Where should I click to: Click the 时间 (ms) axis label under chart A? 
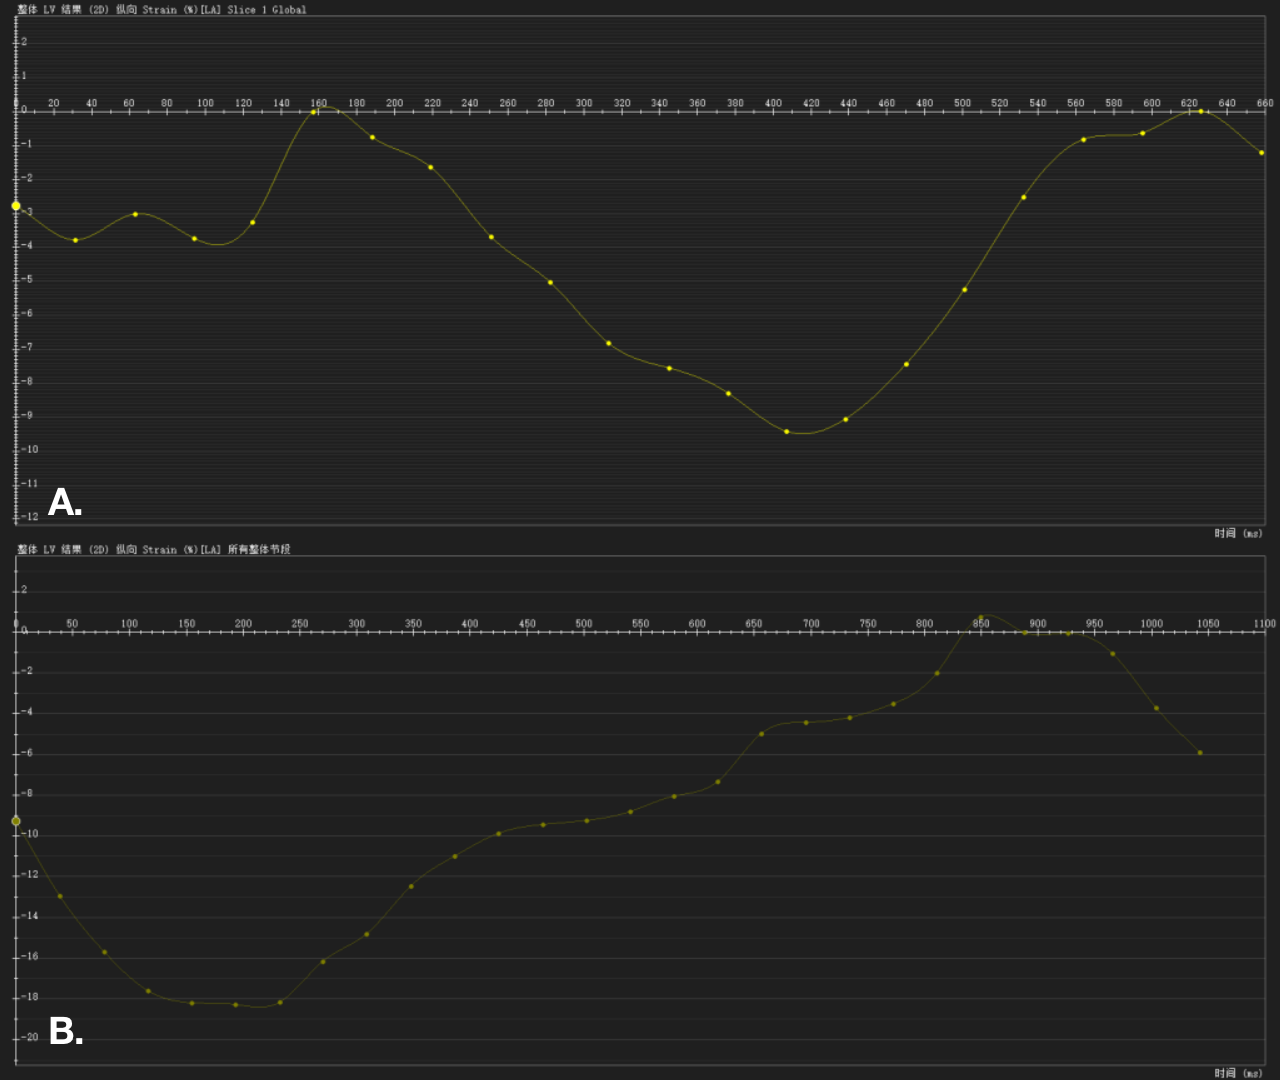click(x=1238, y=533)
